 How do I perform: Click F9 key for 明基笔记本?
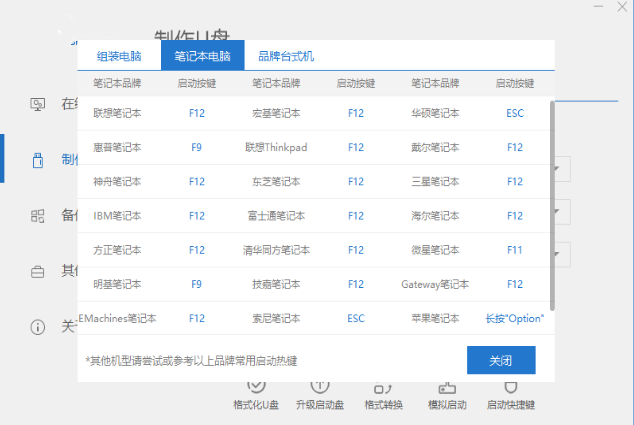(x=197, y=284)
